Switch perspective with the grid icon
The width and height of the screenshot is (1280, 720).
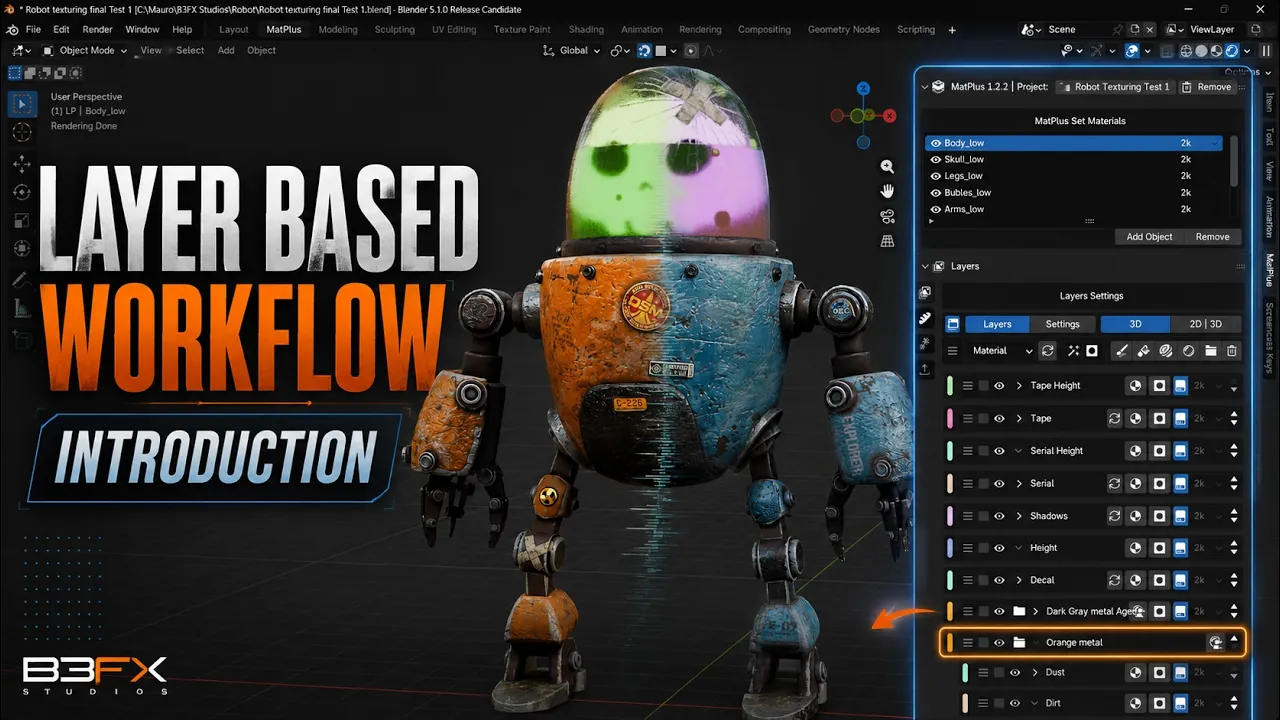pyautogui.click(x=887, y=241)
